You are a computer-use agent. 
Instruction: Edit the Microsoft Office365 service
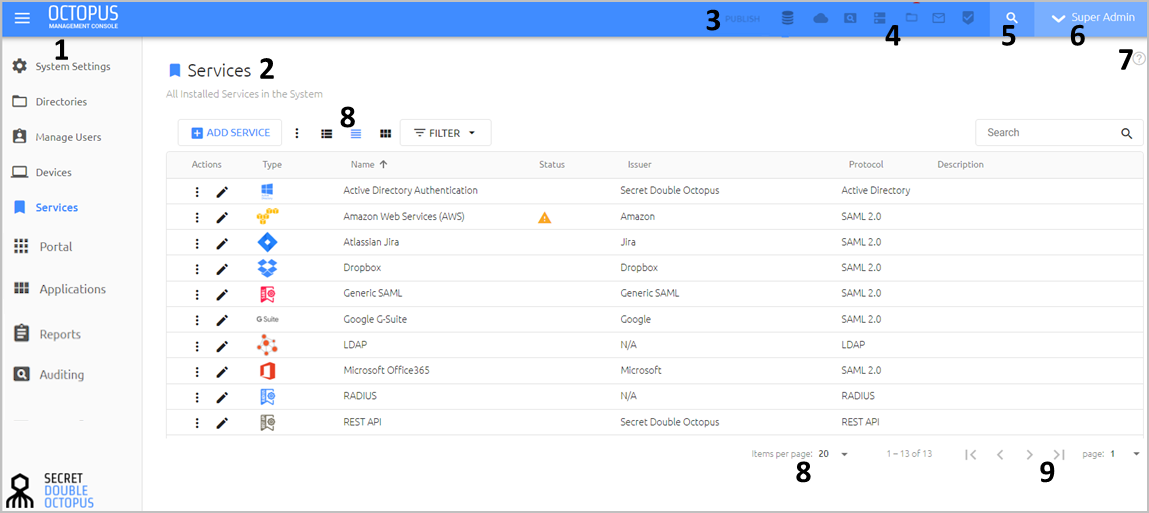(x=222, y=372)
